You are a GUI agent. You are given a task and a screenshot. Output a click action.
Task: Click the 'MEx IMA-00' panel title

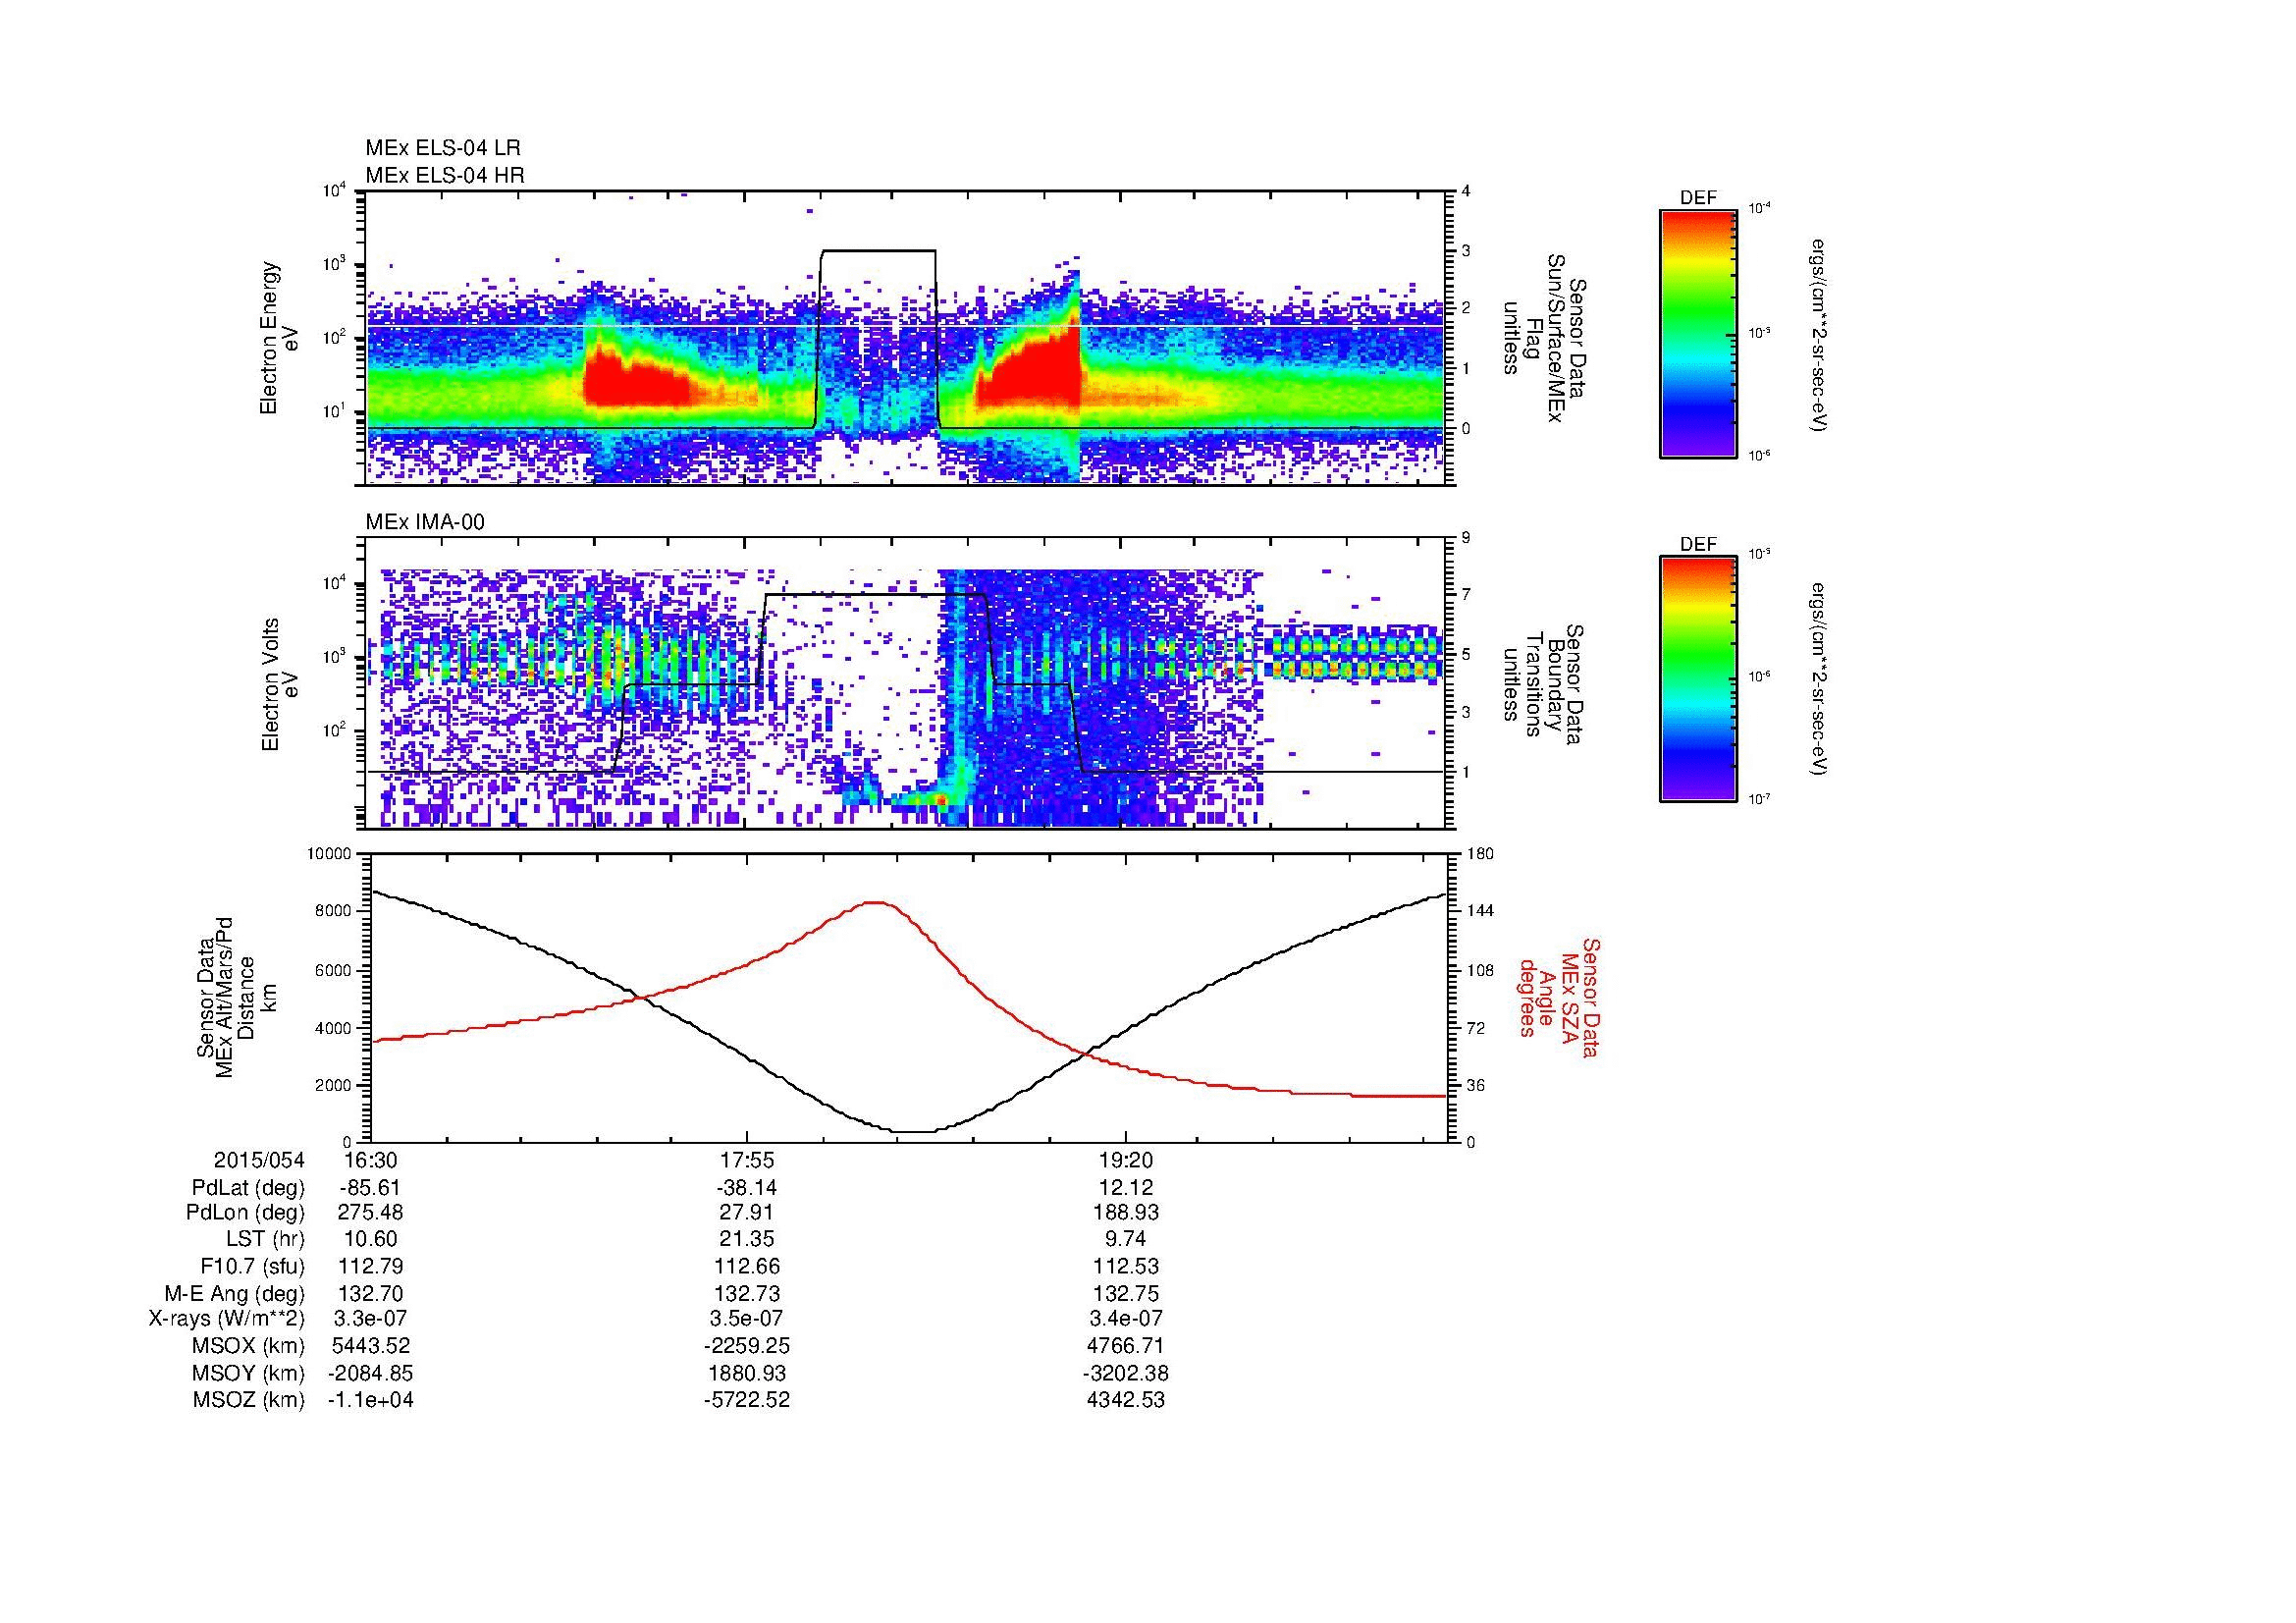point(425,522)
